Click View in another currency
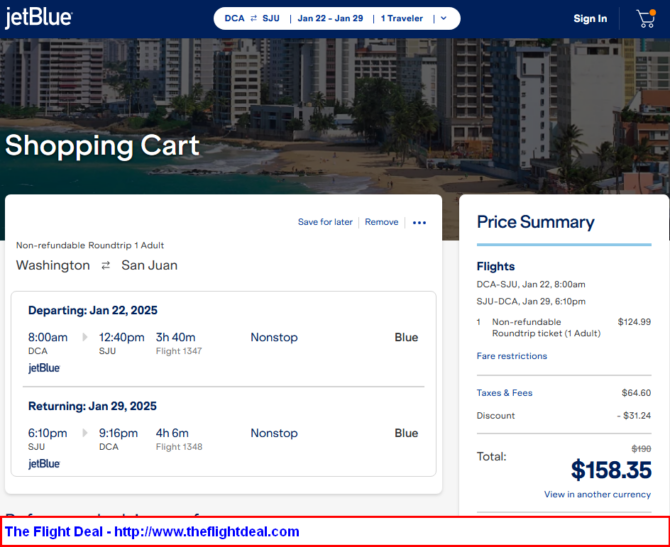Image resolution: width=670 pixels, height=547 pixels. pyautogui.click(x=597, y=494)
